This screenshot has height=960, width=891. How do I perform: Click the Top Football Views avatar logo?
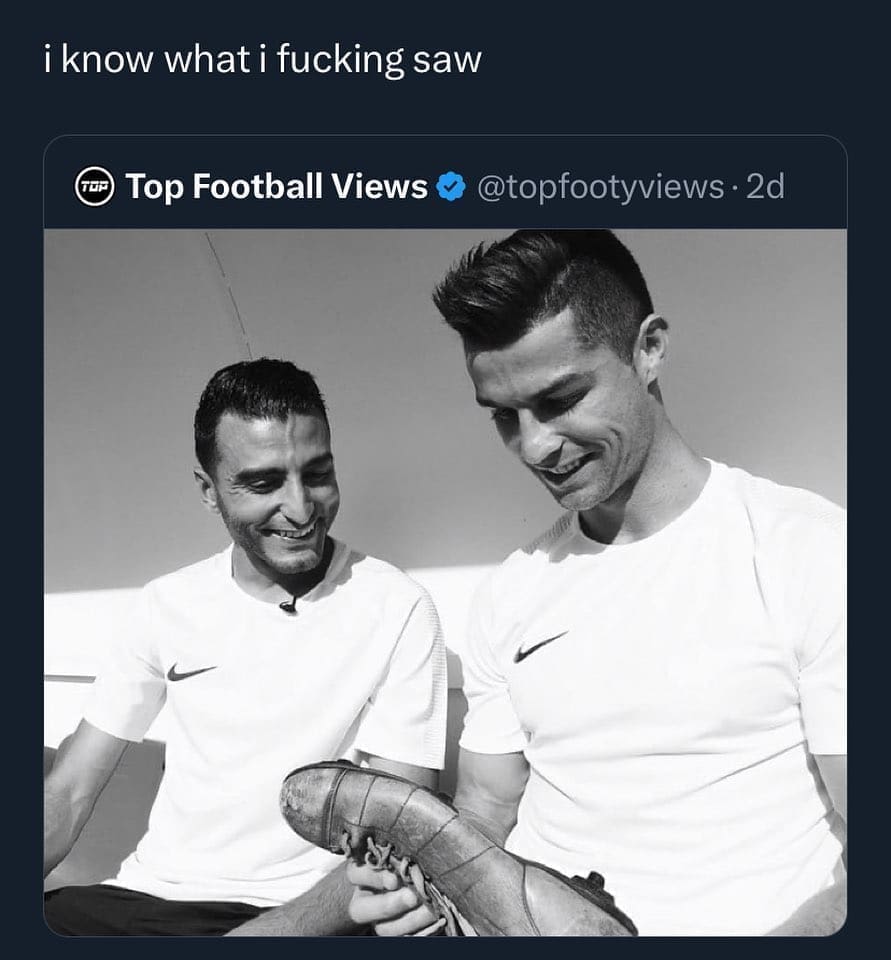[95, 186]
